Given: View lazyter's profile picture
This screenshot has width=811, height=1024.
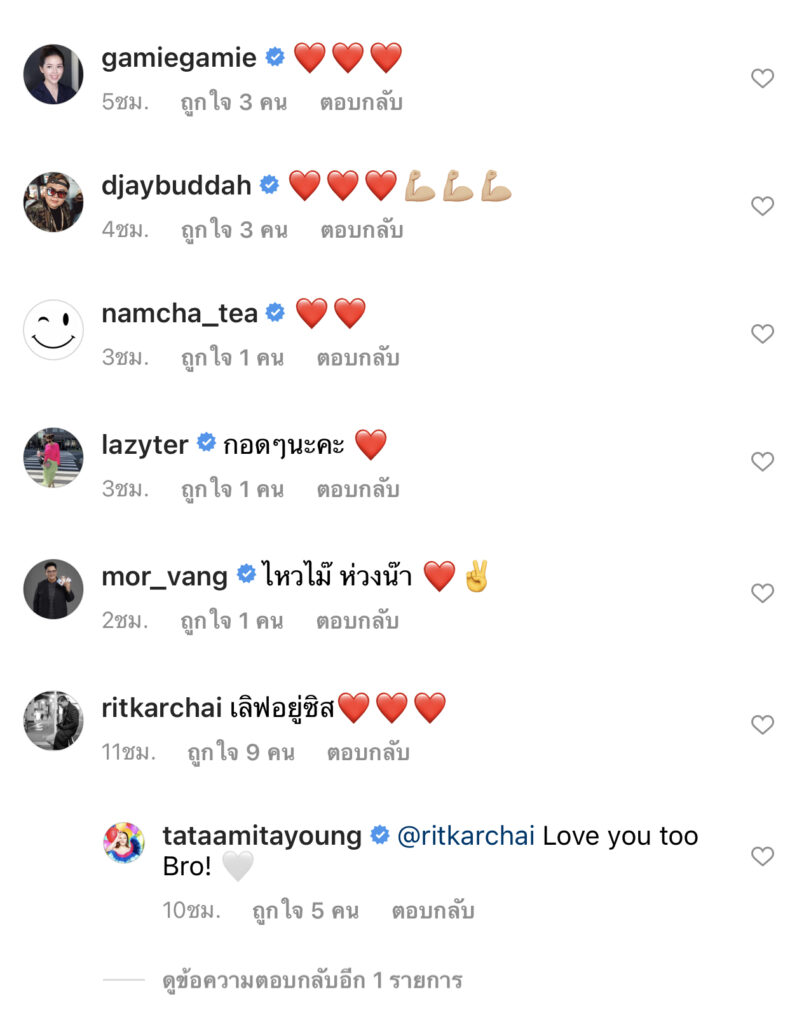Looking at the screenshot, I should [x=53, y=458].
